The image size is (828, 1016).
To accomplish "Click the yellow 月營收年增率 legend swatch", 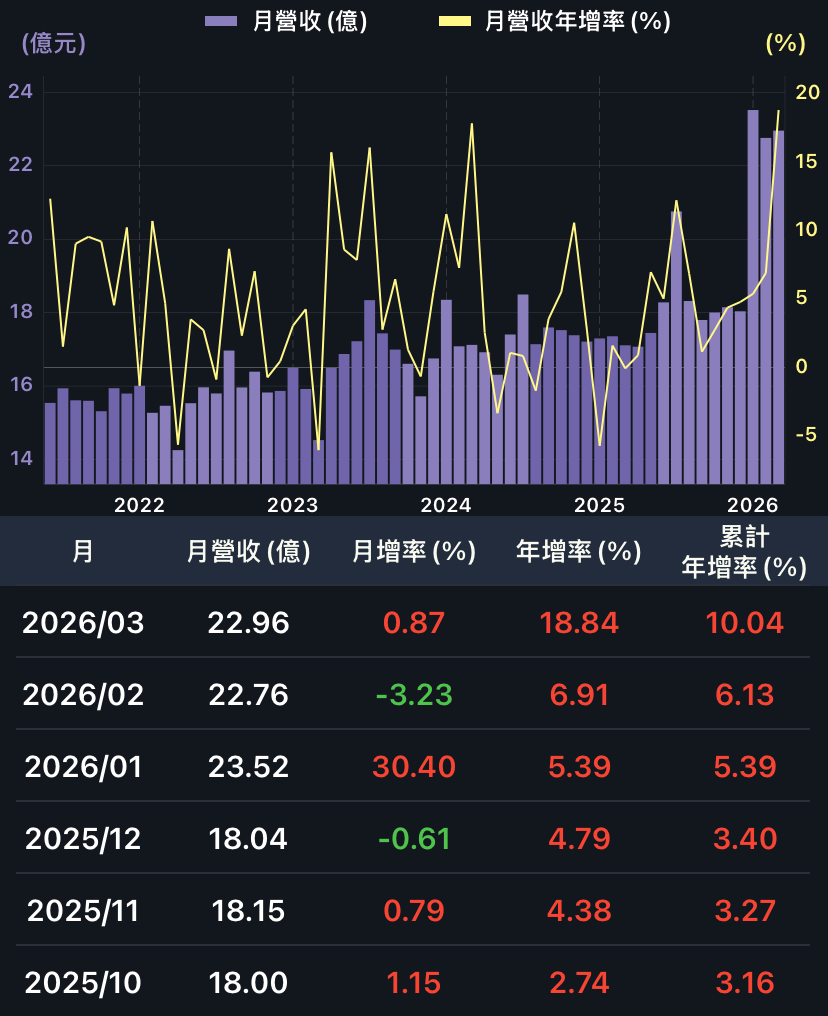I will (455, 21).
